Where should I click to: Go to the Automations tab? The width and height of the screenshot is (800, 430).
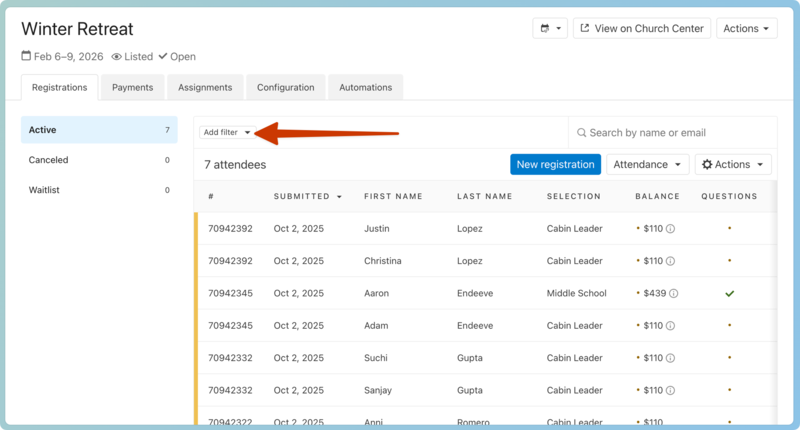[365, 88]
